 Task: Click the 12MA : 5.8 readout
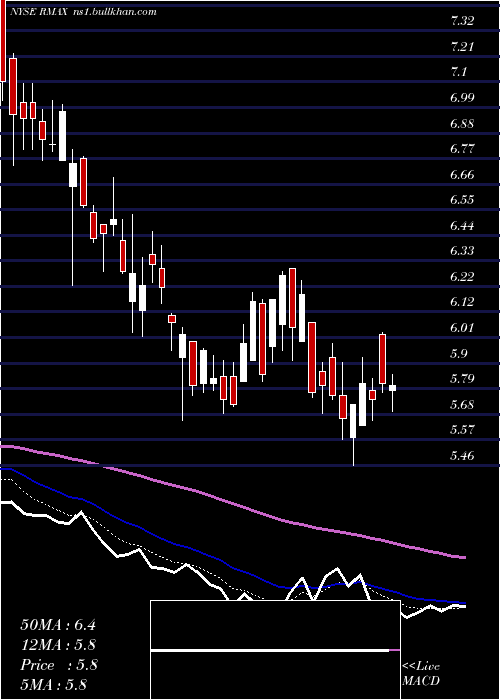pyautogui.click(x=58, y=645)
